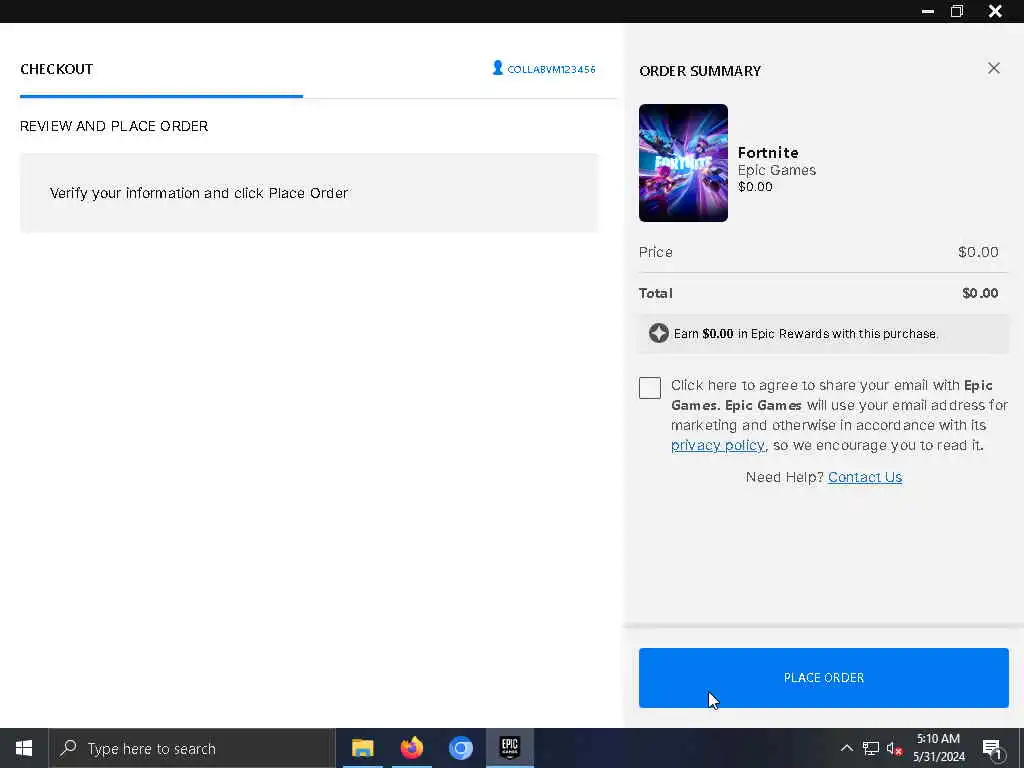Click the 'Fortnite' product title
1024x768 pixels.
point(768,152)
